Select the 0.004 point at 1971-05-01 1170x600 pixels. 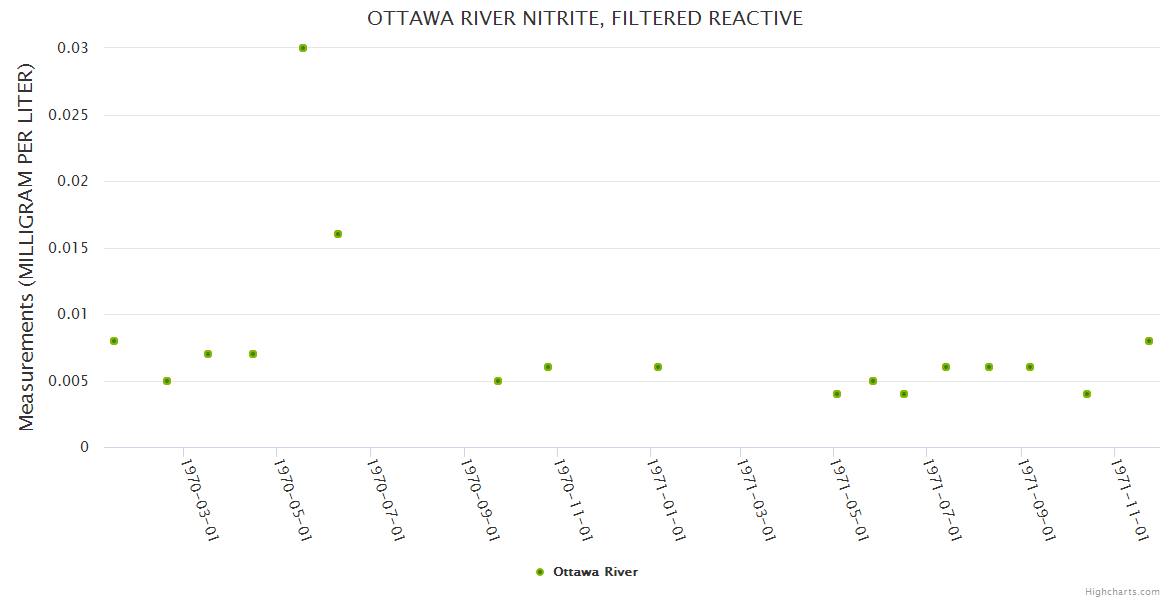837,394
